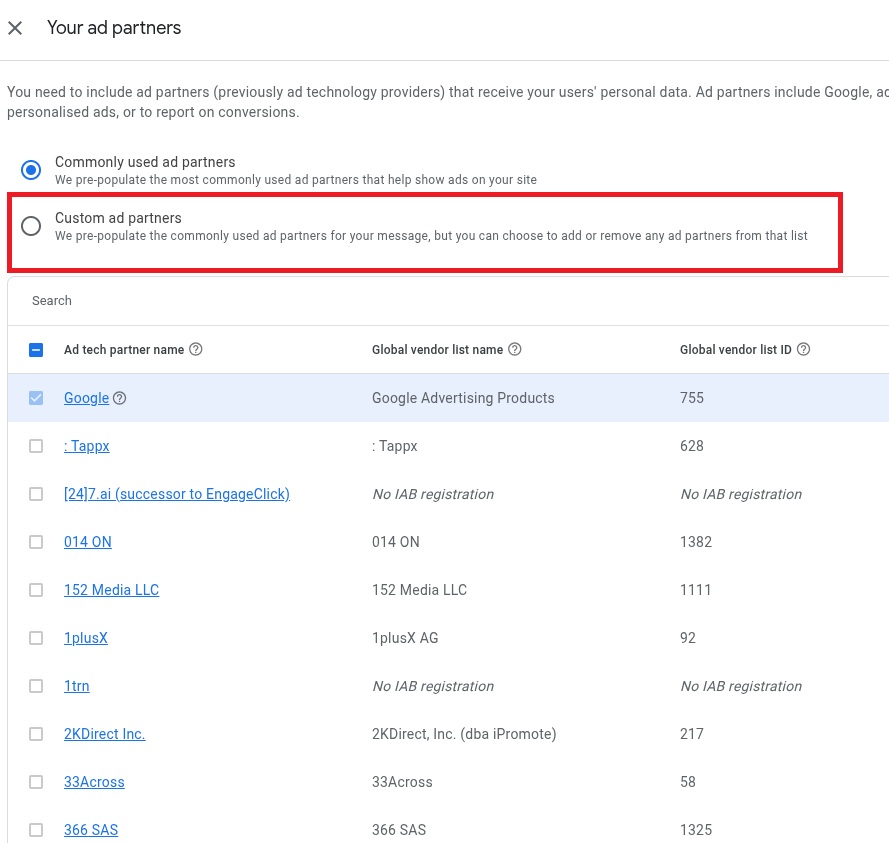This screenshot has width=889, height=843.
Task: Click the Google Advertising Products cell
Action: [x=463, y=398]
